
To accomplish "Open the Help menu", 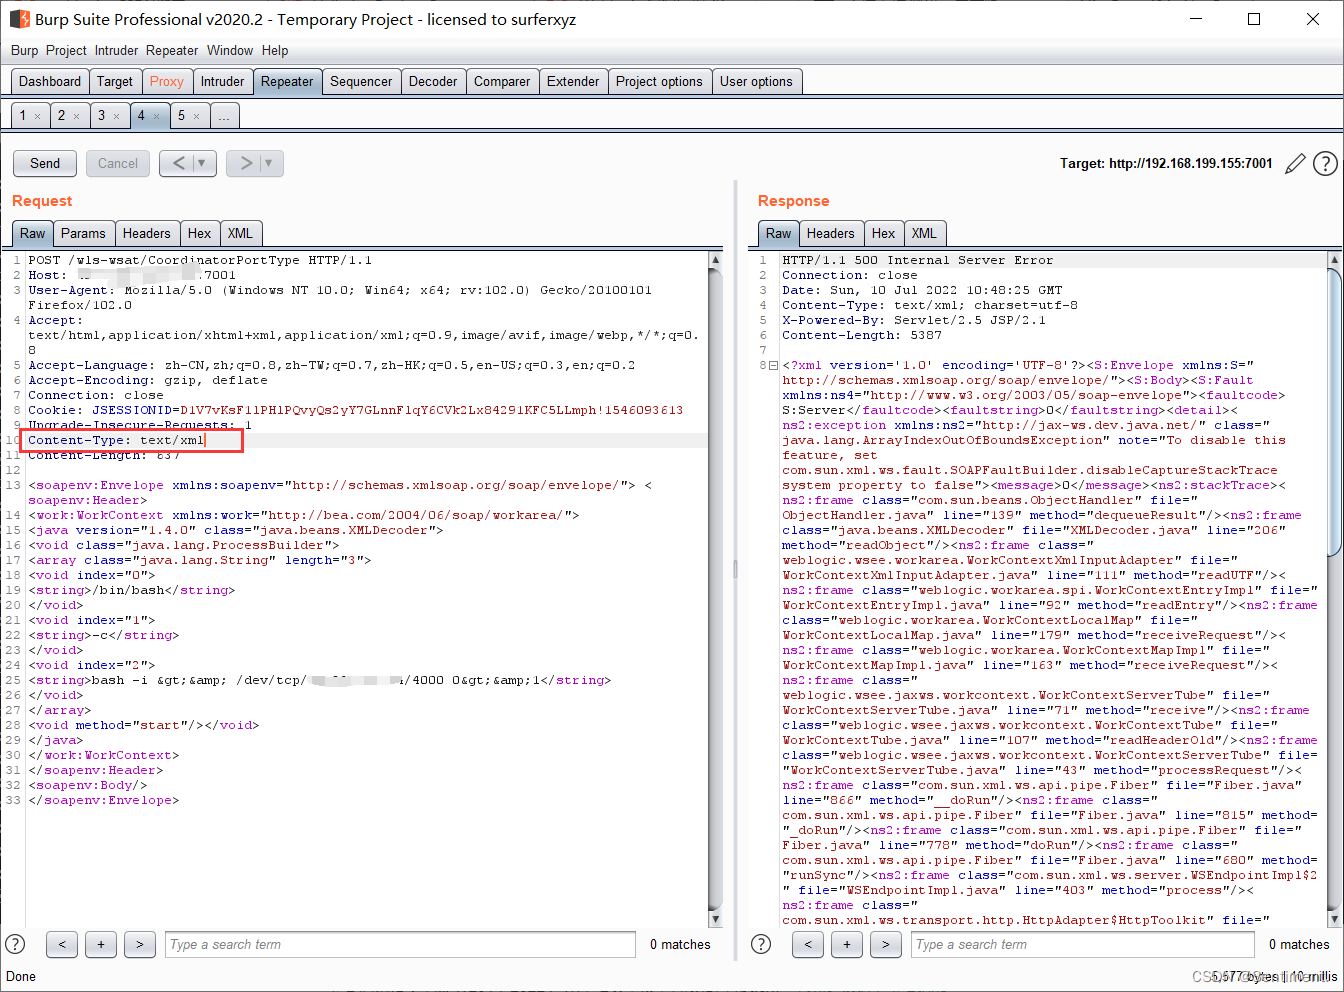I will (x=275, y=50).
